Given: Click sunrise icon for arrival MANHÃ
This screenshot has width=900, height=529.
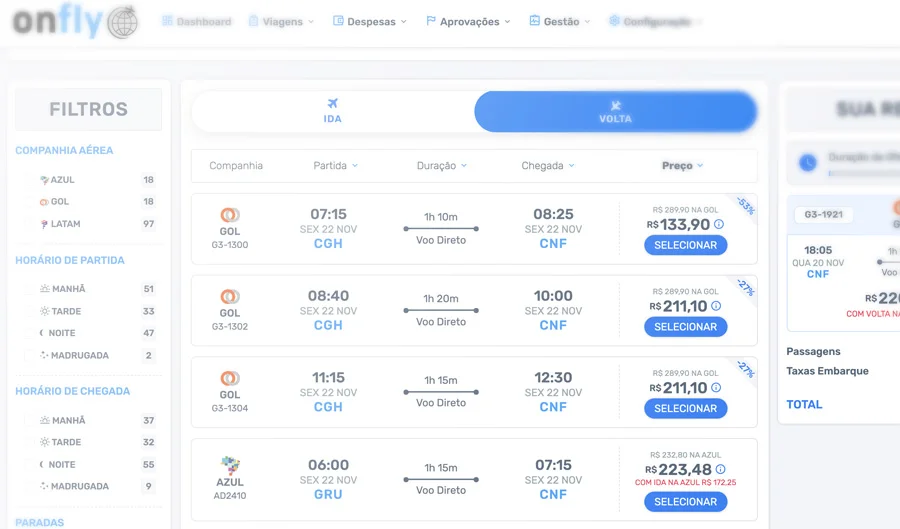Looking at the screenshot, I should pos(44,420).
